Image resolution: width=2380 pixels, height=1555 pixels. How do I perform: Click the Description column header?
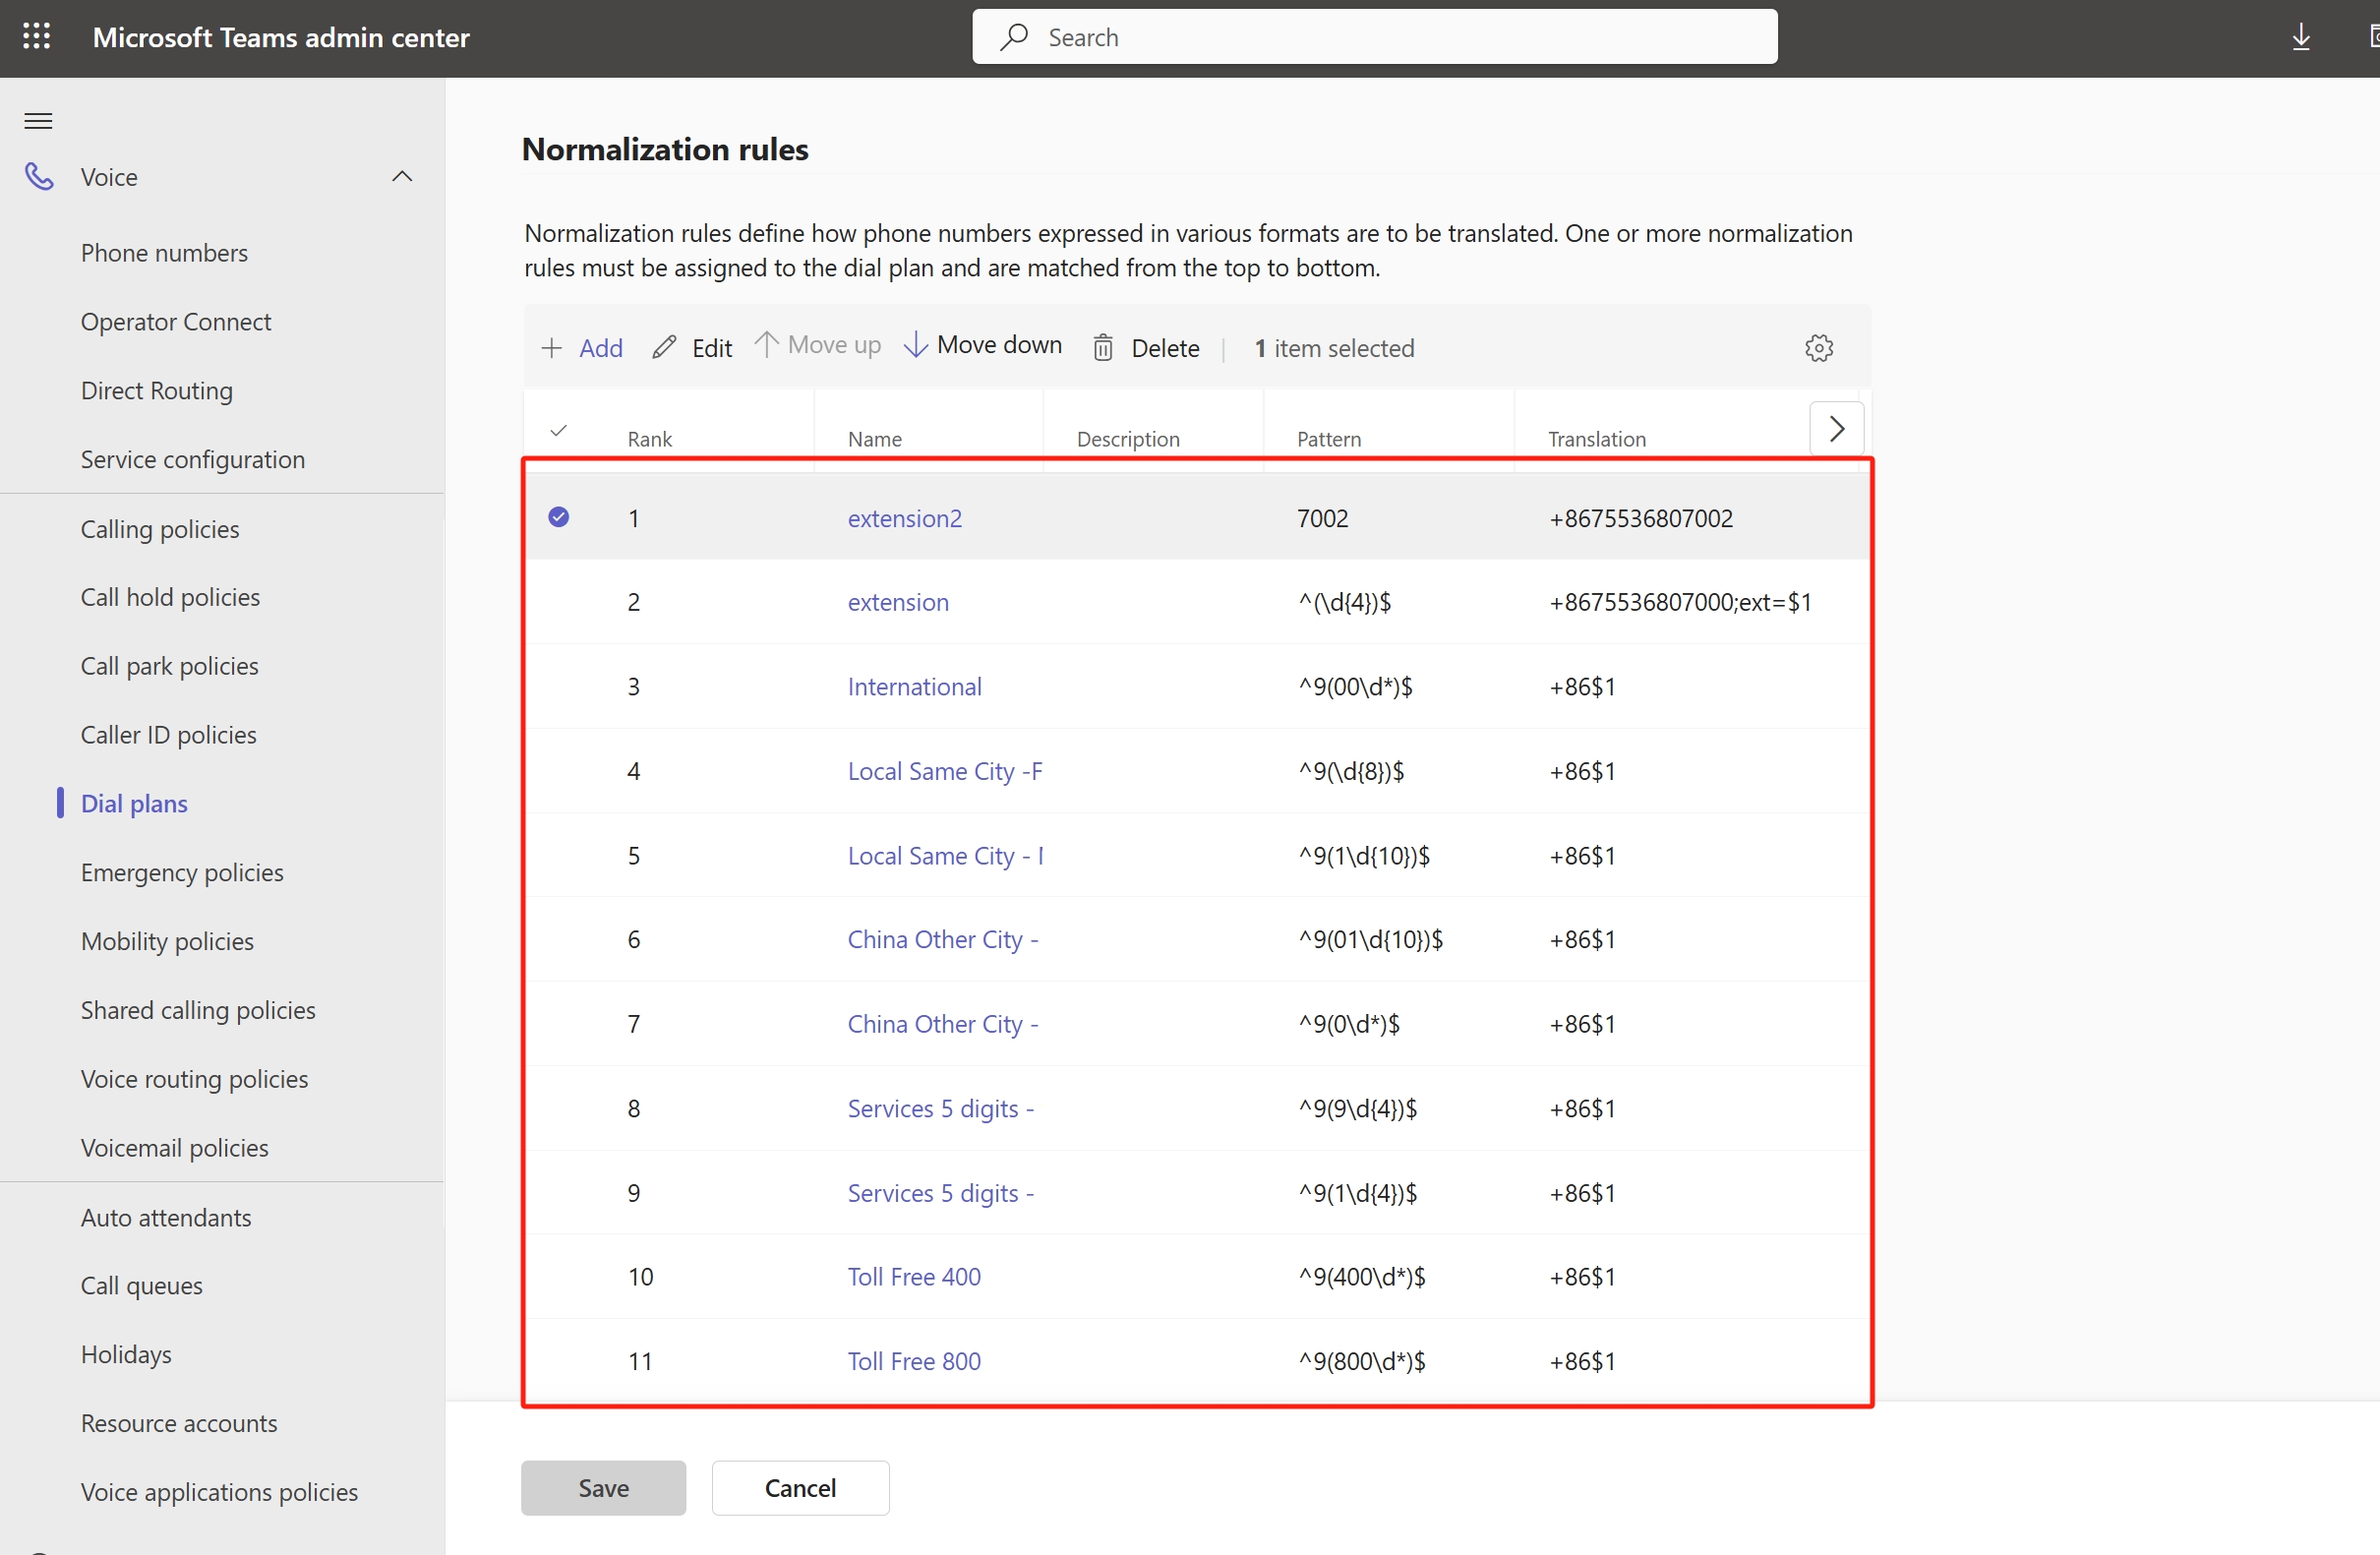1128,439
